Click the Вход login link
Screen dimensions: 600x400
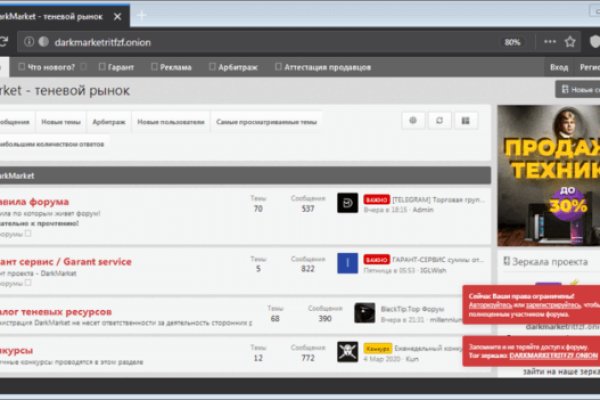point(559,67)
